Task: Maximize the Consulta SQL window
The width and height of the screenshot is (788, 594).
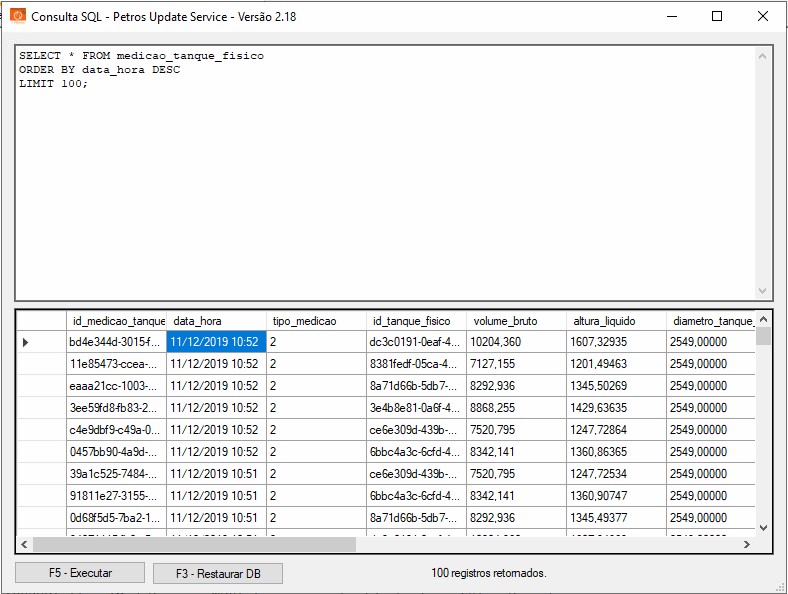Action: 717,17
